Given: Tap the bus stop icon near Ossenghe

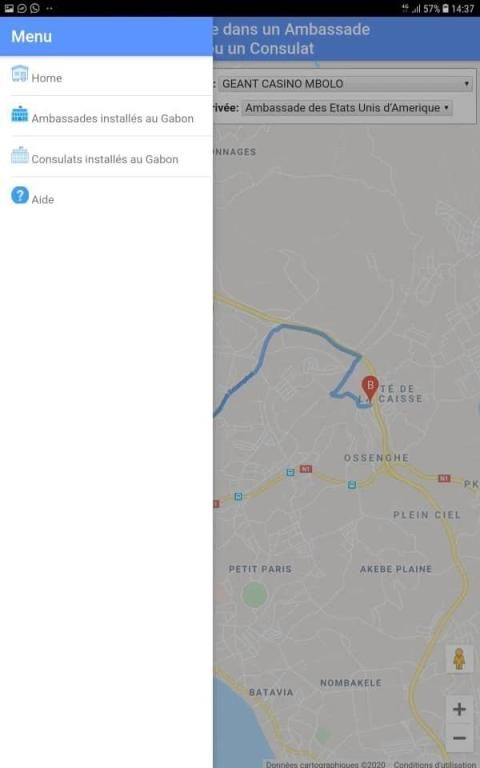Looking at the screenshot, I should pyautogui.click(x=352, y=485).
